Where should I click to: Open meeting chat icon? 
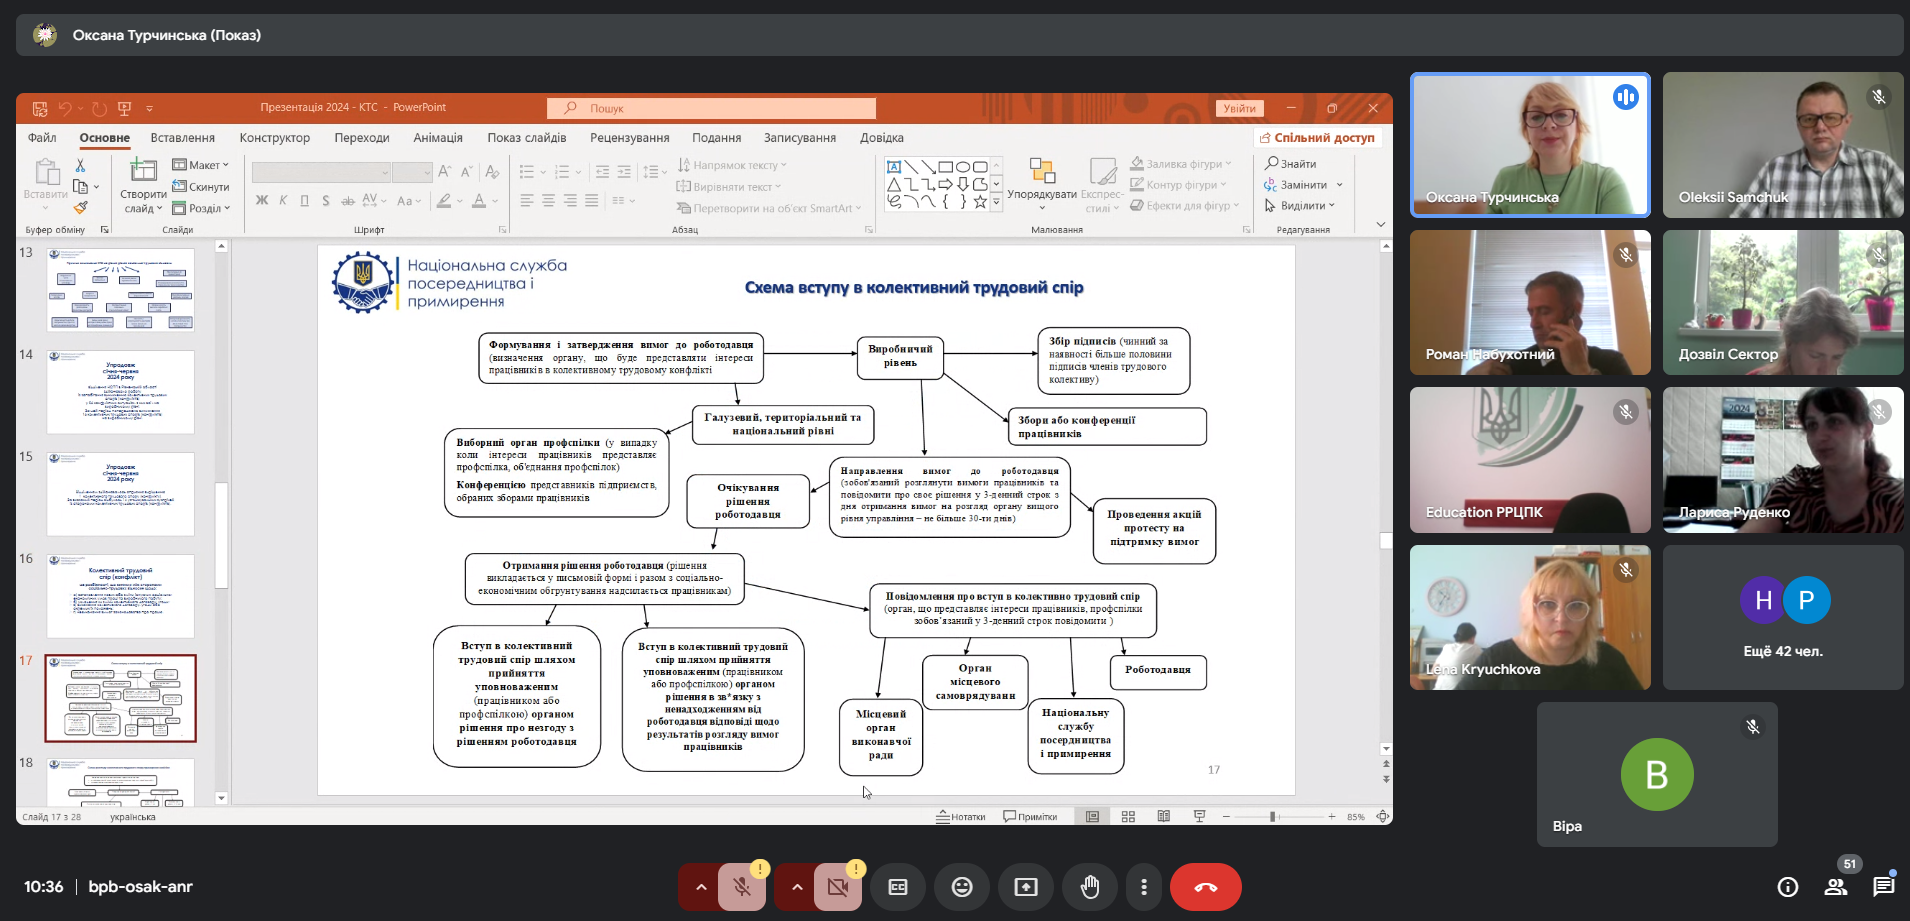coord(1884,887)
